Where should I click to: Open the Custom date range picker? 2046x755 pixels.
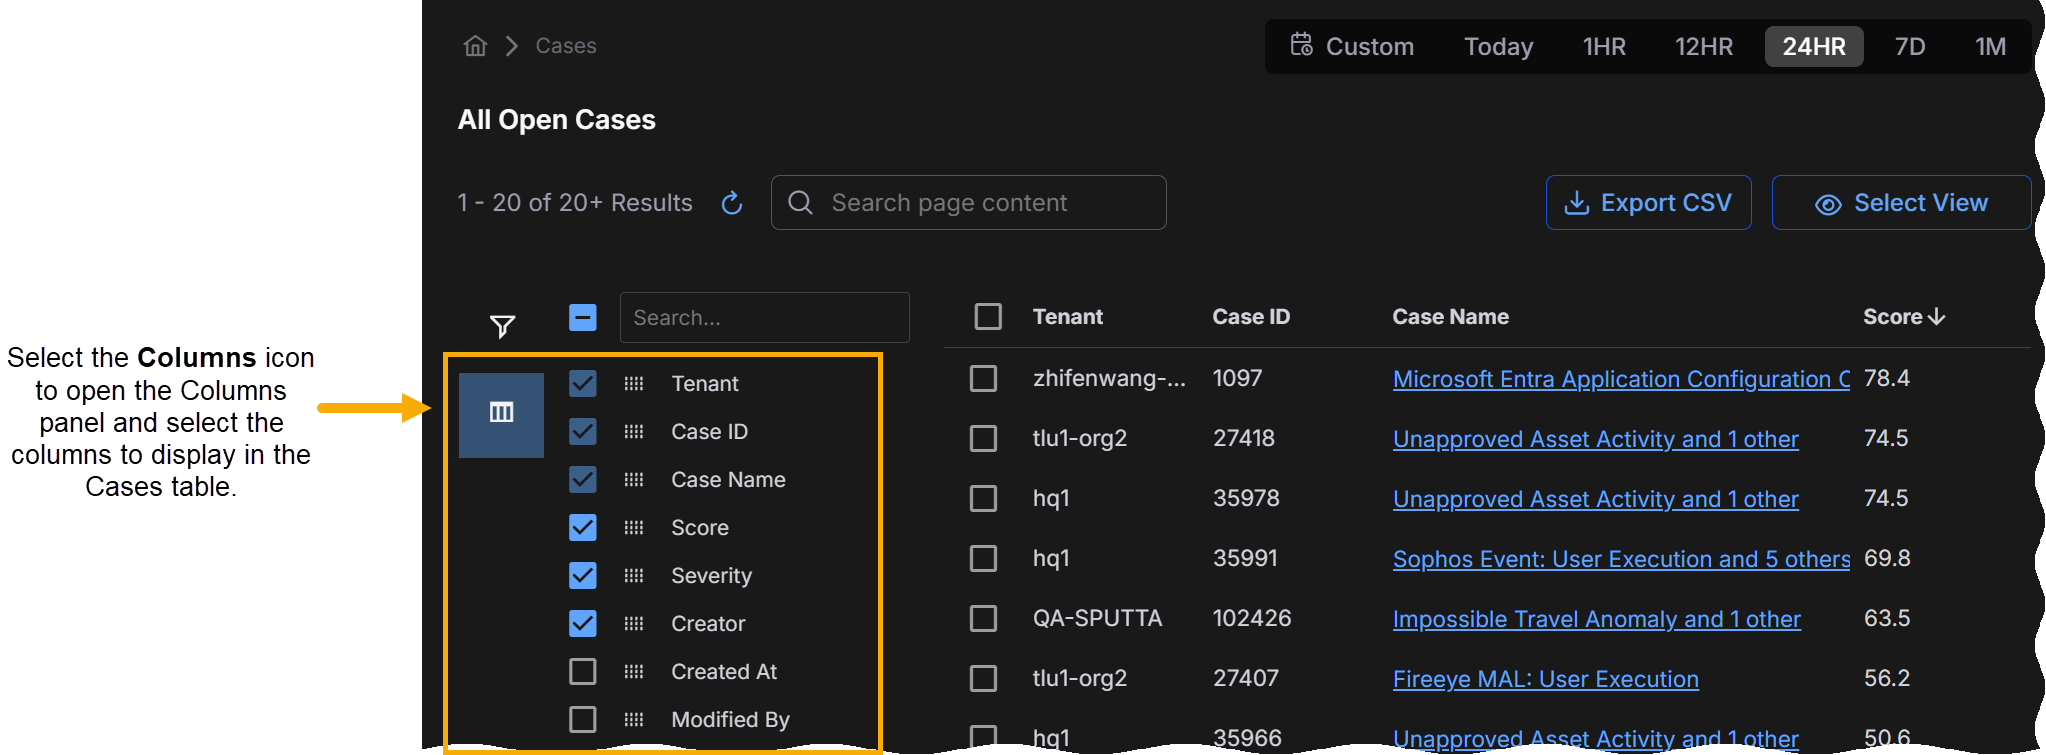[1352, 47]
